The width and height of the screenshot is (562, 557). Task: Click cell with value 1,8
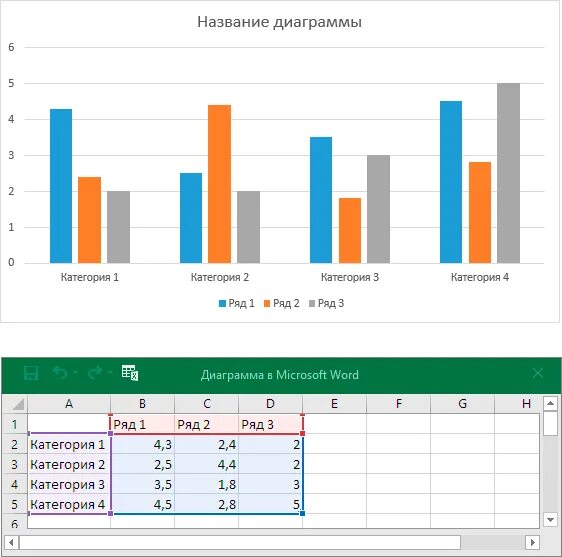206,484
